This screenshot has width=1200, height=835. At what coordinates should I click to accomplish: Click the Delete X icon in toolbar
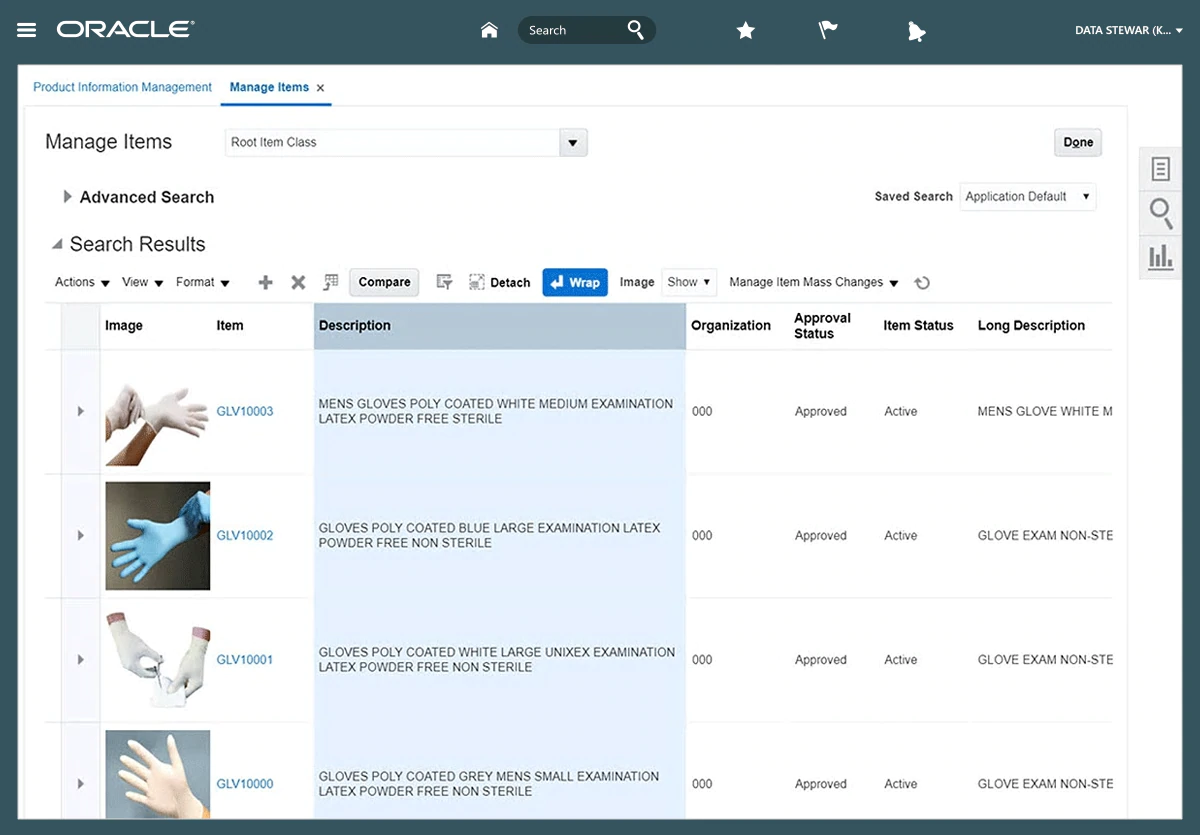click(x=298, y=283)
